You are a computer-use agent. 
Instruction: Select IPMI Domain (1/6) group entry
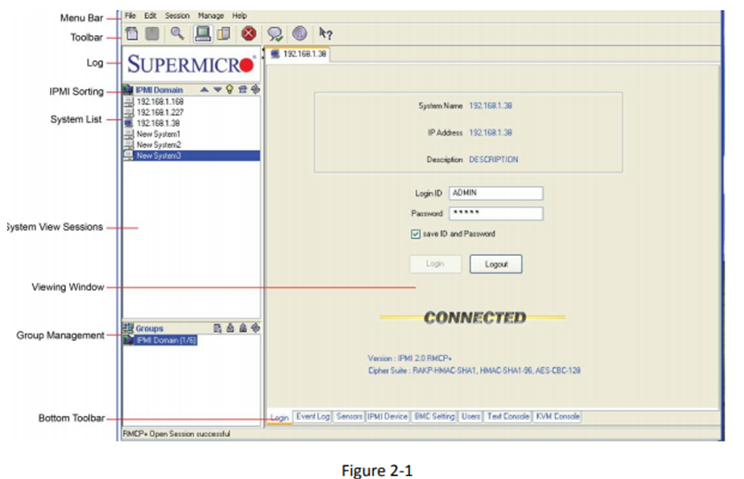162,340
